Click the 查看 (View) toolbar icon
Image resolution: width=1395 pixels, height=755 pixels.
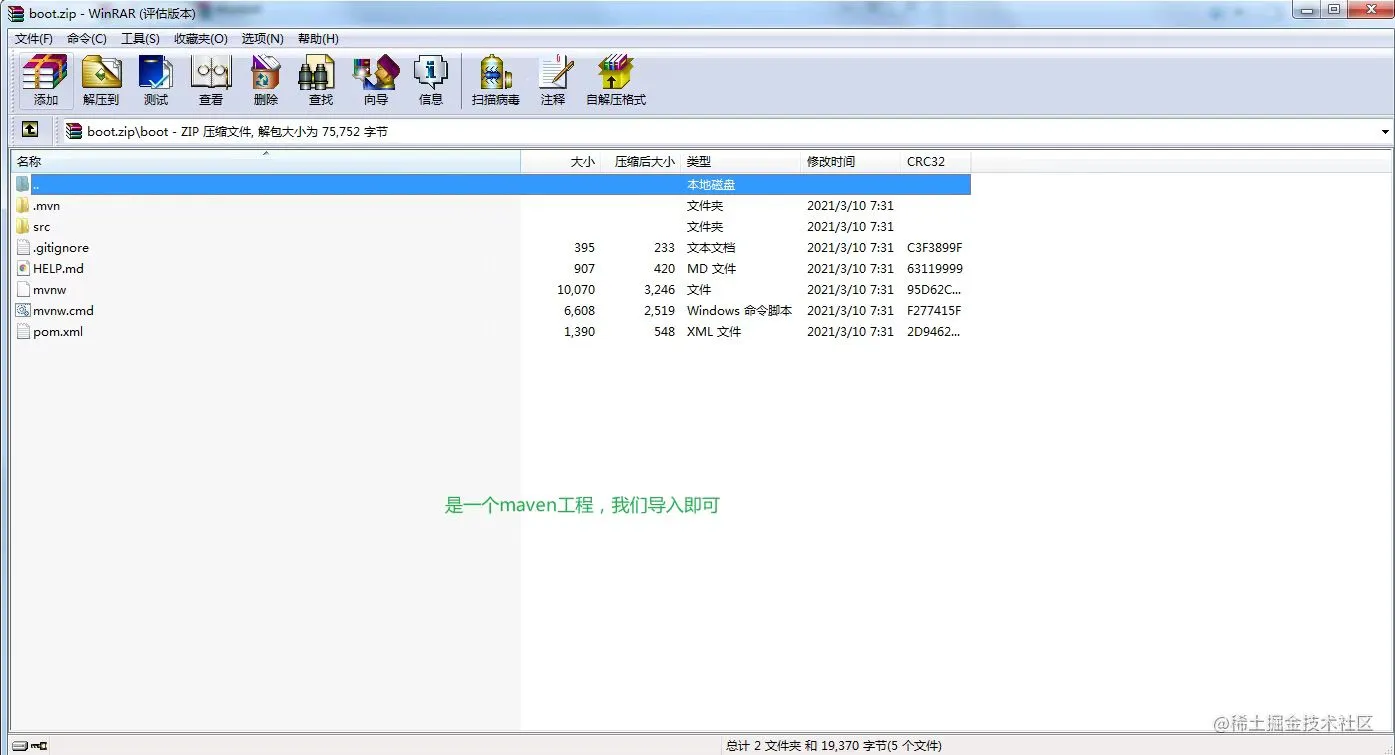point(211,80)
